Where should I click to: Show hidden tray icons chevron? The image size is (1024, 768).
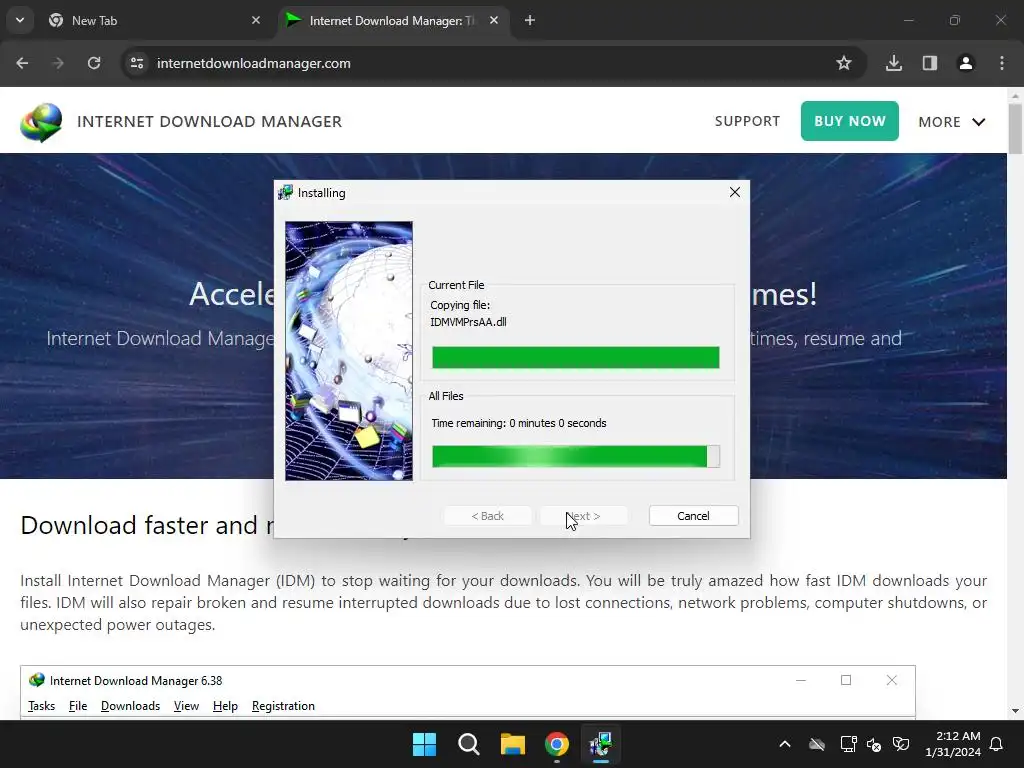pos(785,744)
